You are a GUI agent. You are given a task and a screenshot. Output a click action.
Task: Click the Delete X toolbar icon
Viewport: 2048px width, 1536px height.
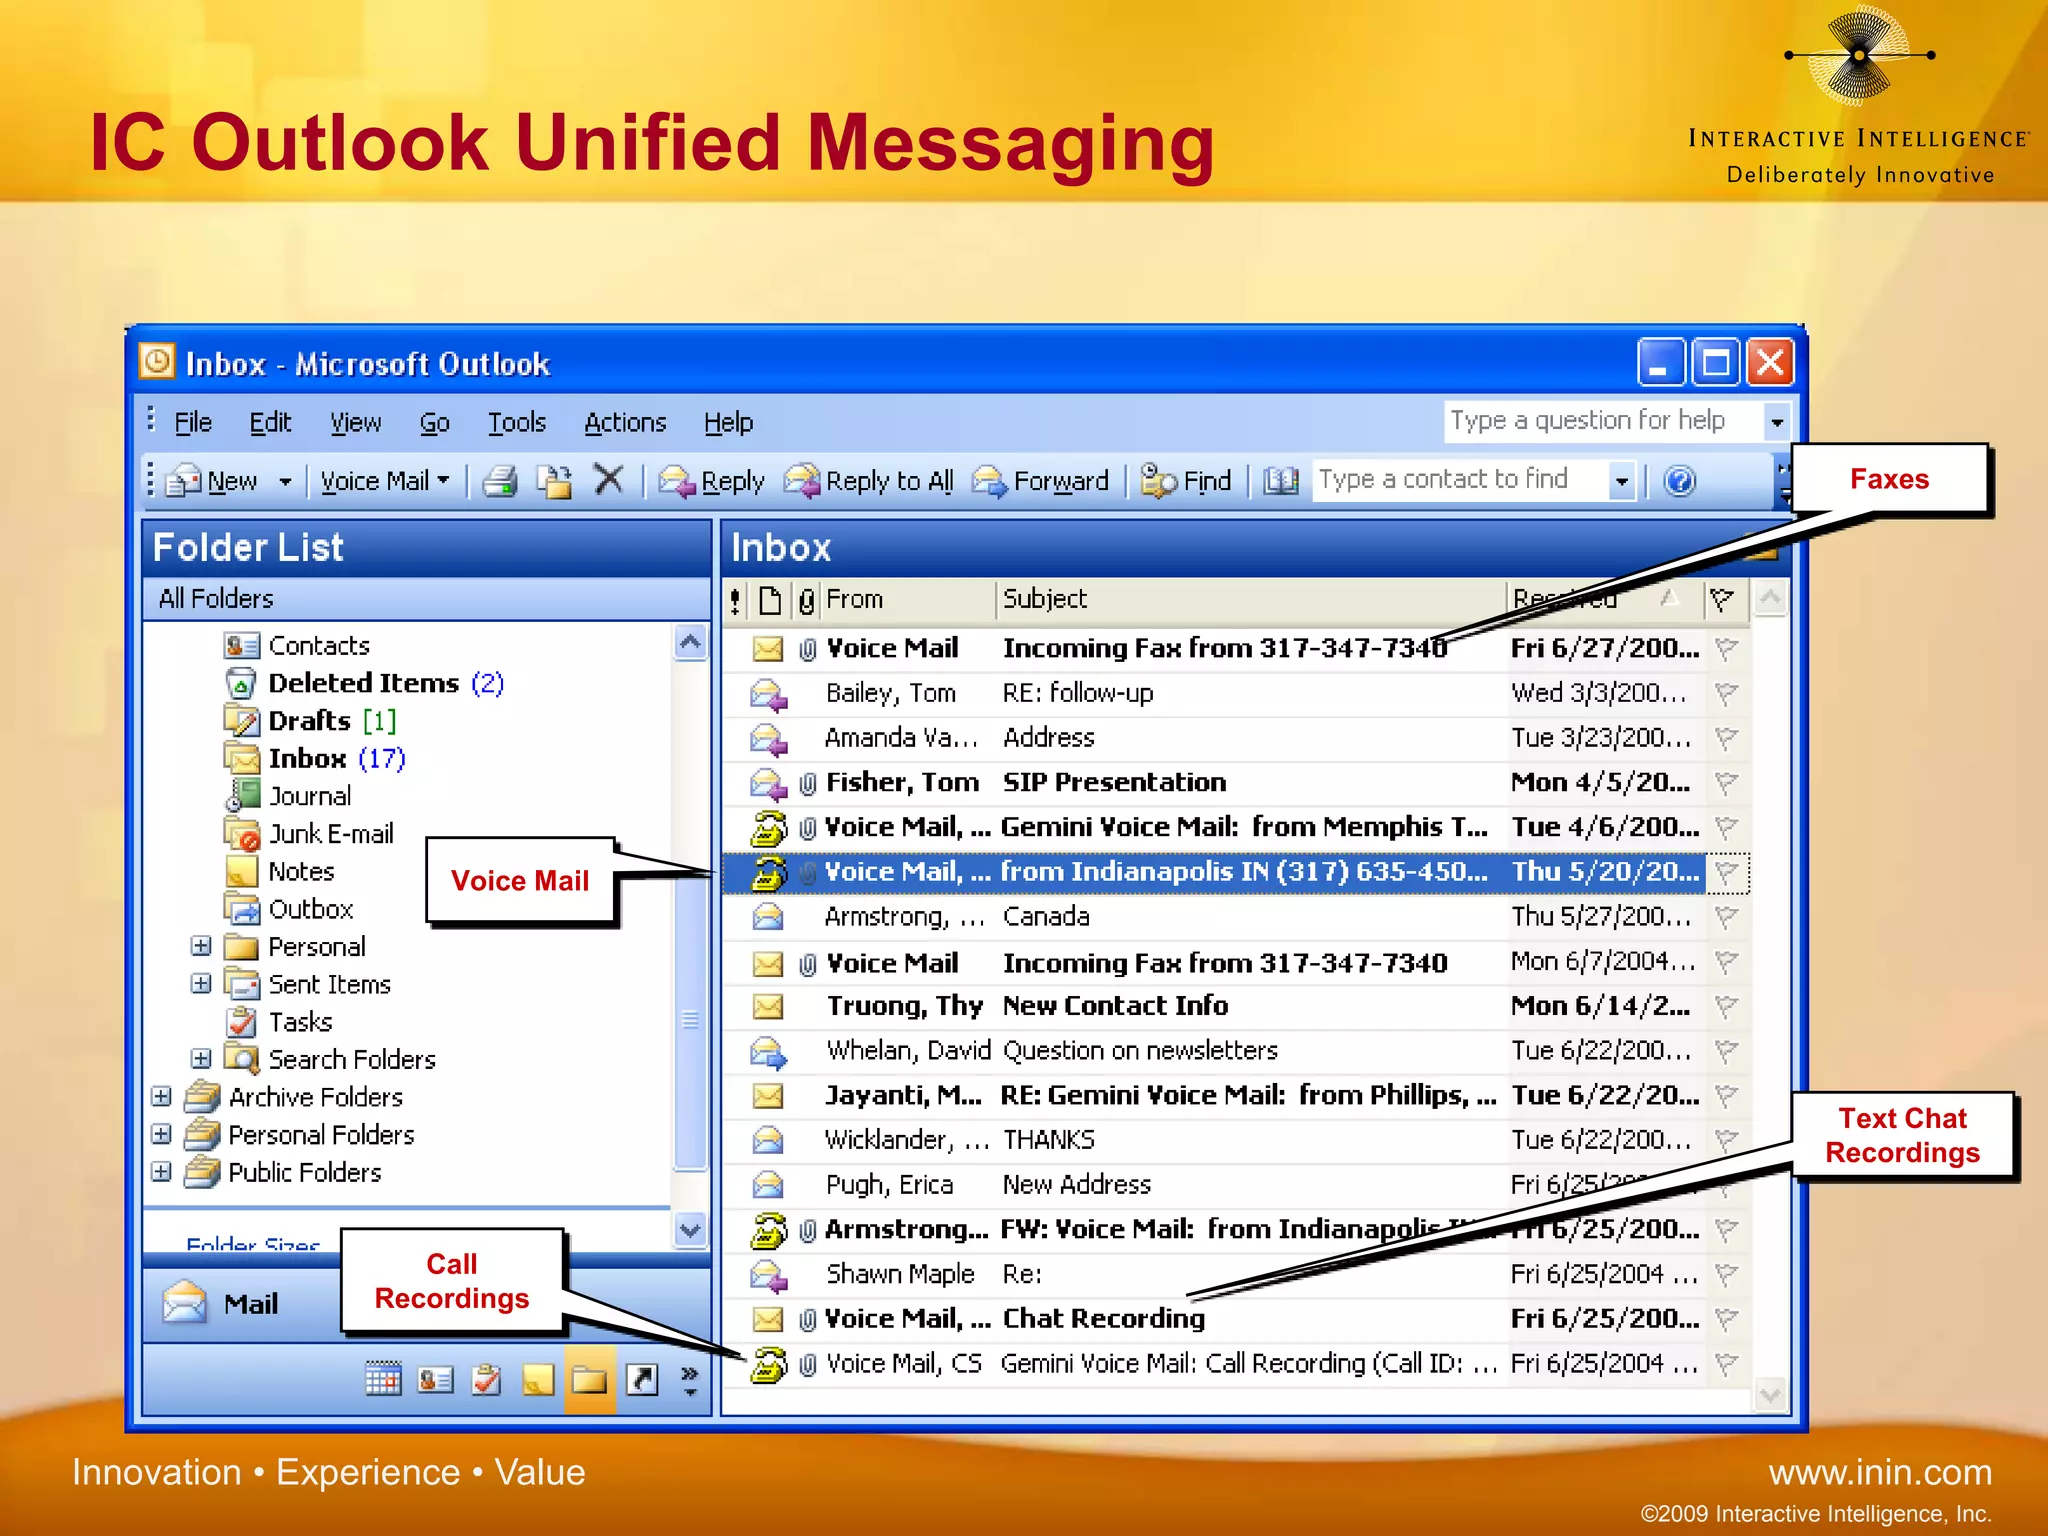pyautogui.click(x=608, y=480)
